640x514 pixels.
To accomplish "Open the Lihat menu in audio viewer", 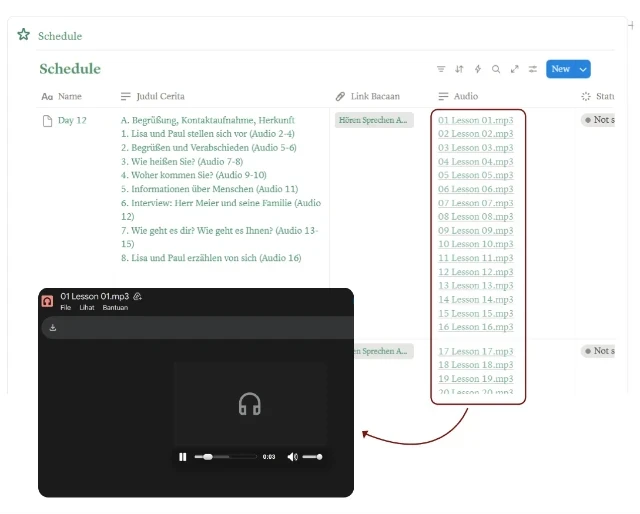I will [x=87, y=308].
